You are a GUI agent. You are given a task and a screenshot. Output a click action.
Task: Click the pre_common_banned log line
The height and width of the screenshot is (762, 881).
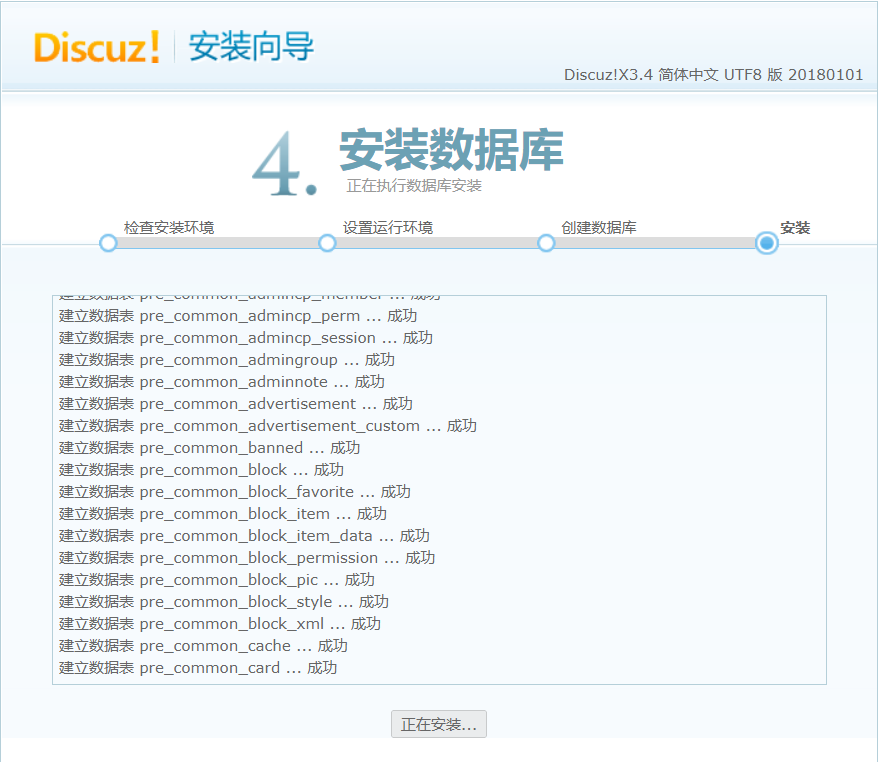pyautogui.click(x=210, y=447)
